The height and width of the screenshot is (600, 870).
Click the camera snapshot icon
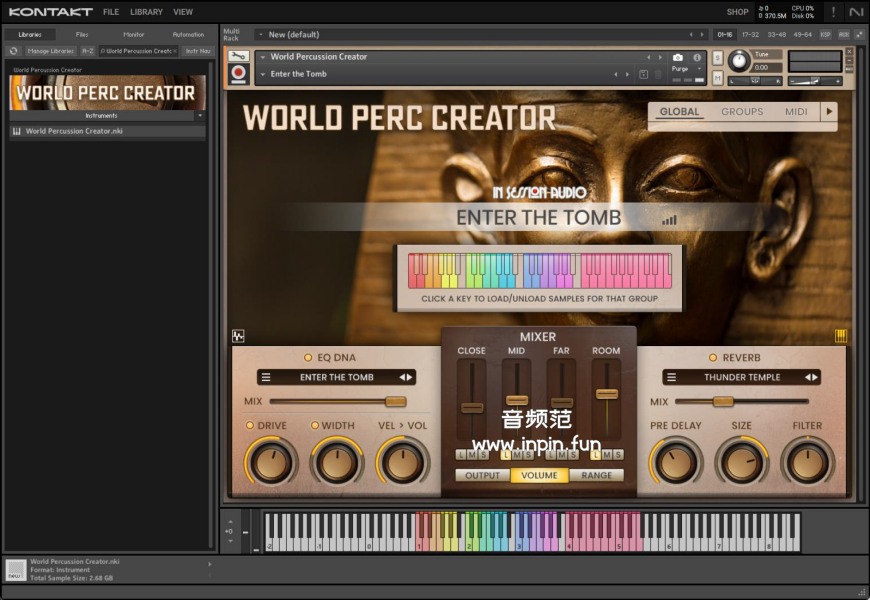(x=678, y=58)
